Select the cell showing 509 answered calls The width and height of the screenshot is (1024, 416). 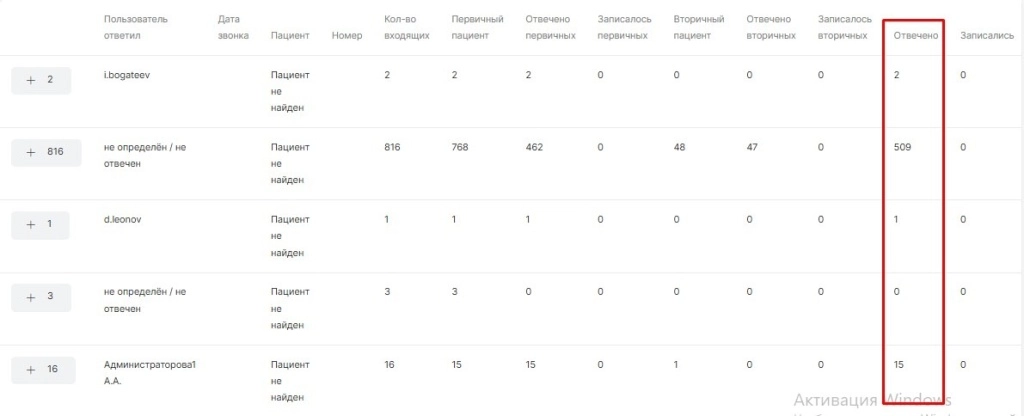coord(903,148)
